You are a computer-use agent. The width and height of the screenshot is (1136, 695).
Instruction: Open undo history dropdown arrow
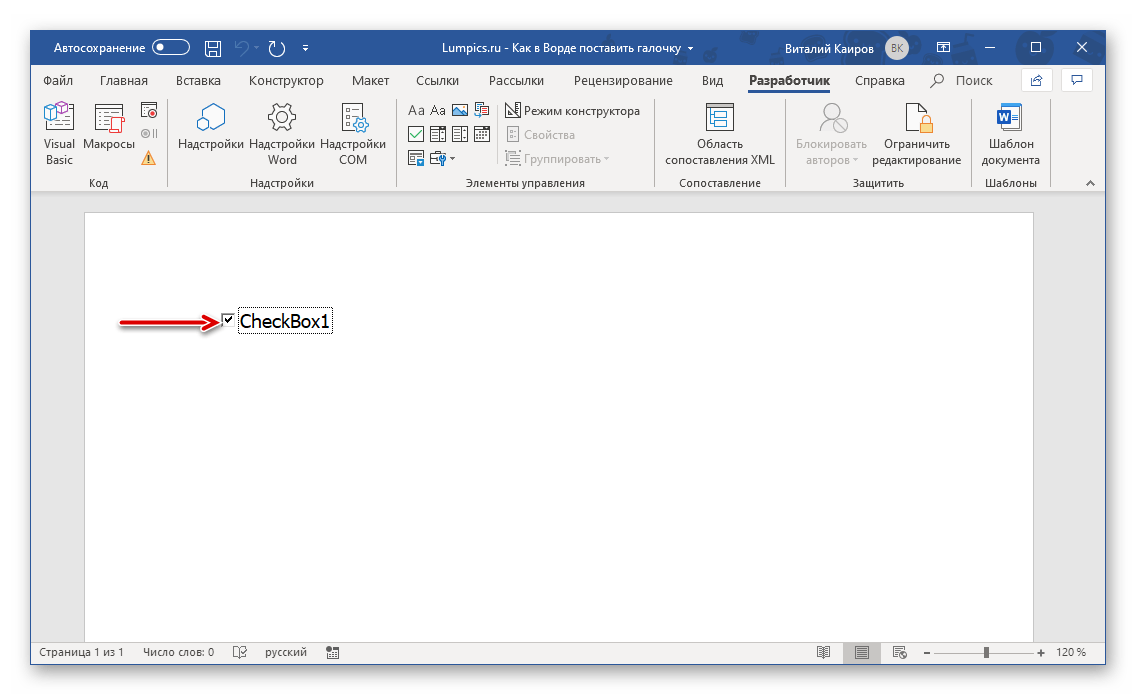pyautogui.click(x=256, y=49)
